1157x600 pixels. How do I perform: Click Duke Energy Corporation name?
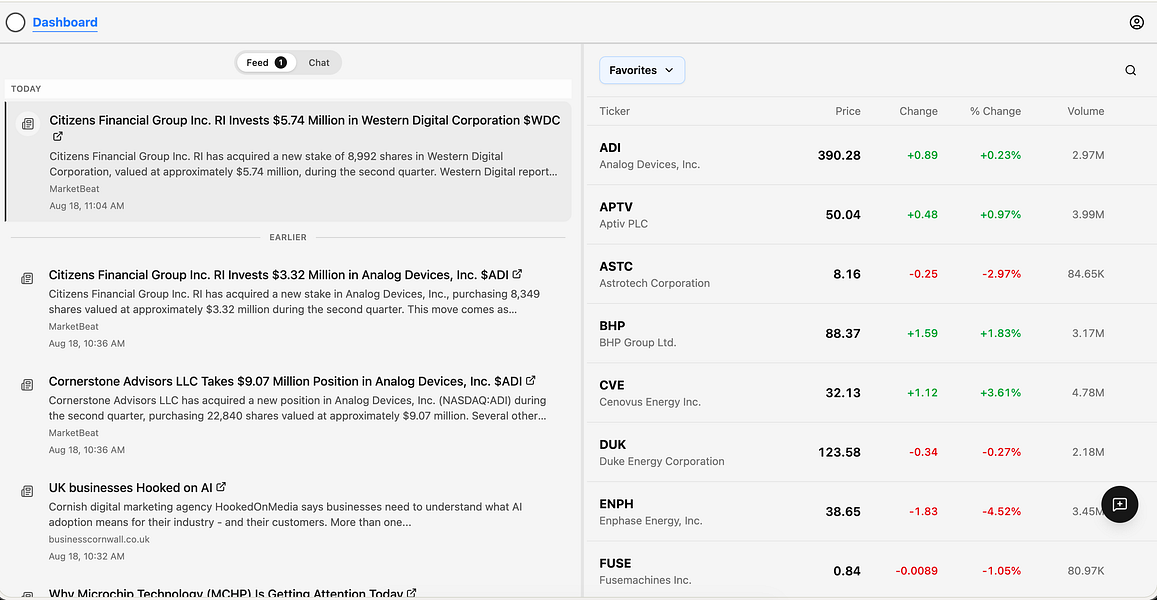click(662, 461)
